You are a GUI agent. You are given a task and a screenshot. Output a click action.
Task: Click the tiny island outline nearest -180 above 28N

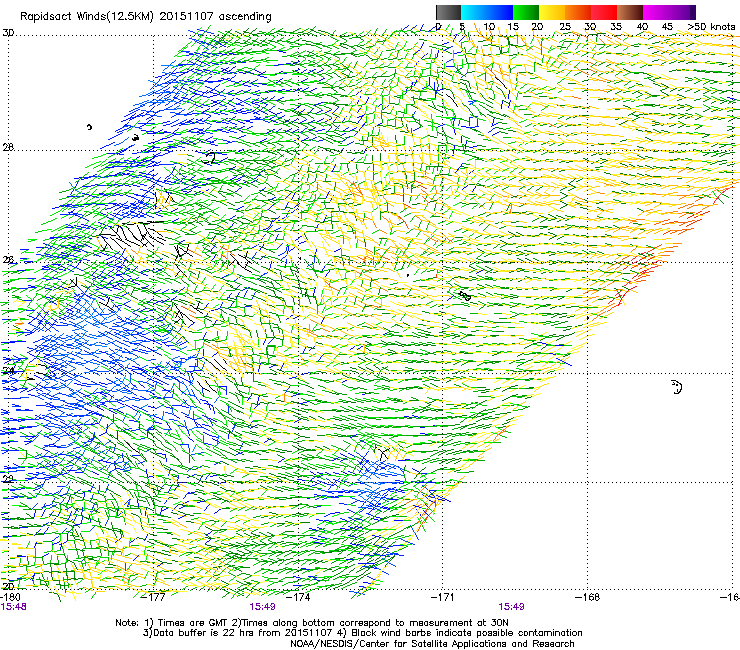[x=89, y=127]
